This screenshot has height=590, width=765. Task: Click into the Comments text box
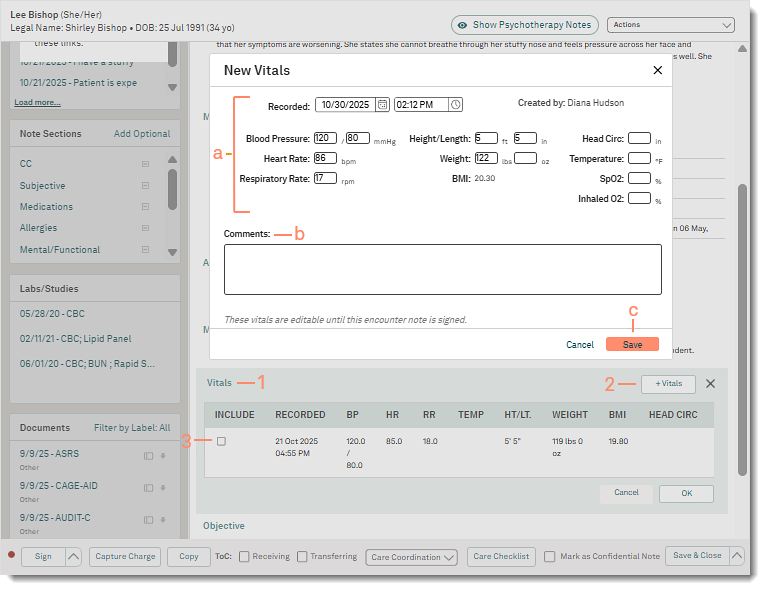click(442, 269)
